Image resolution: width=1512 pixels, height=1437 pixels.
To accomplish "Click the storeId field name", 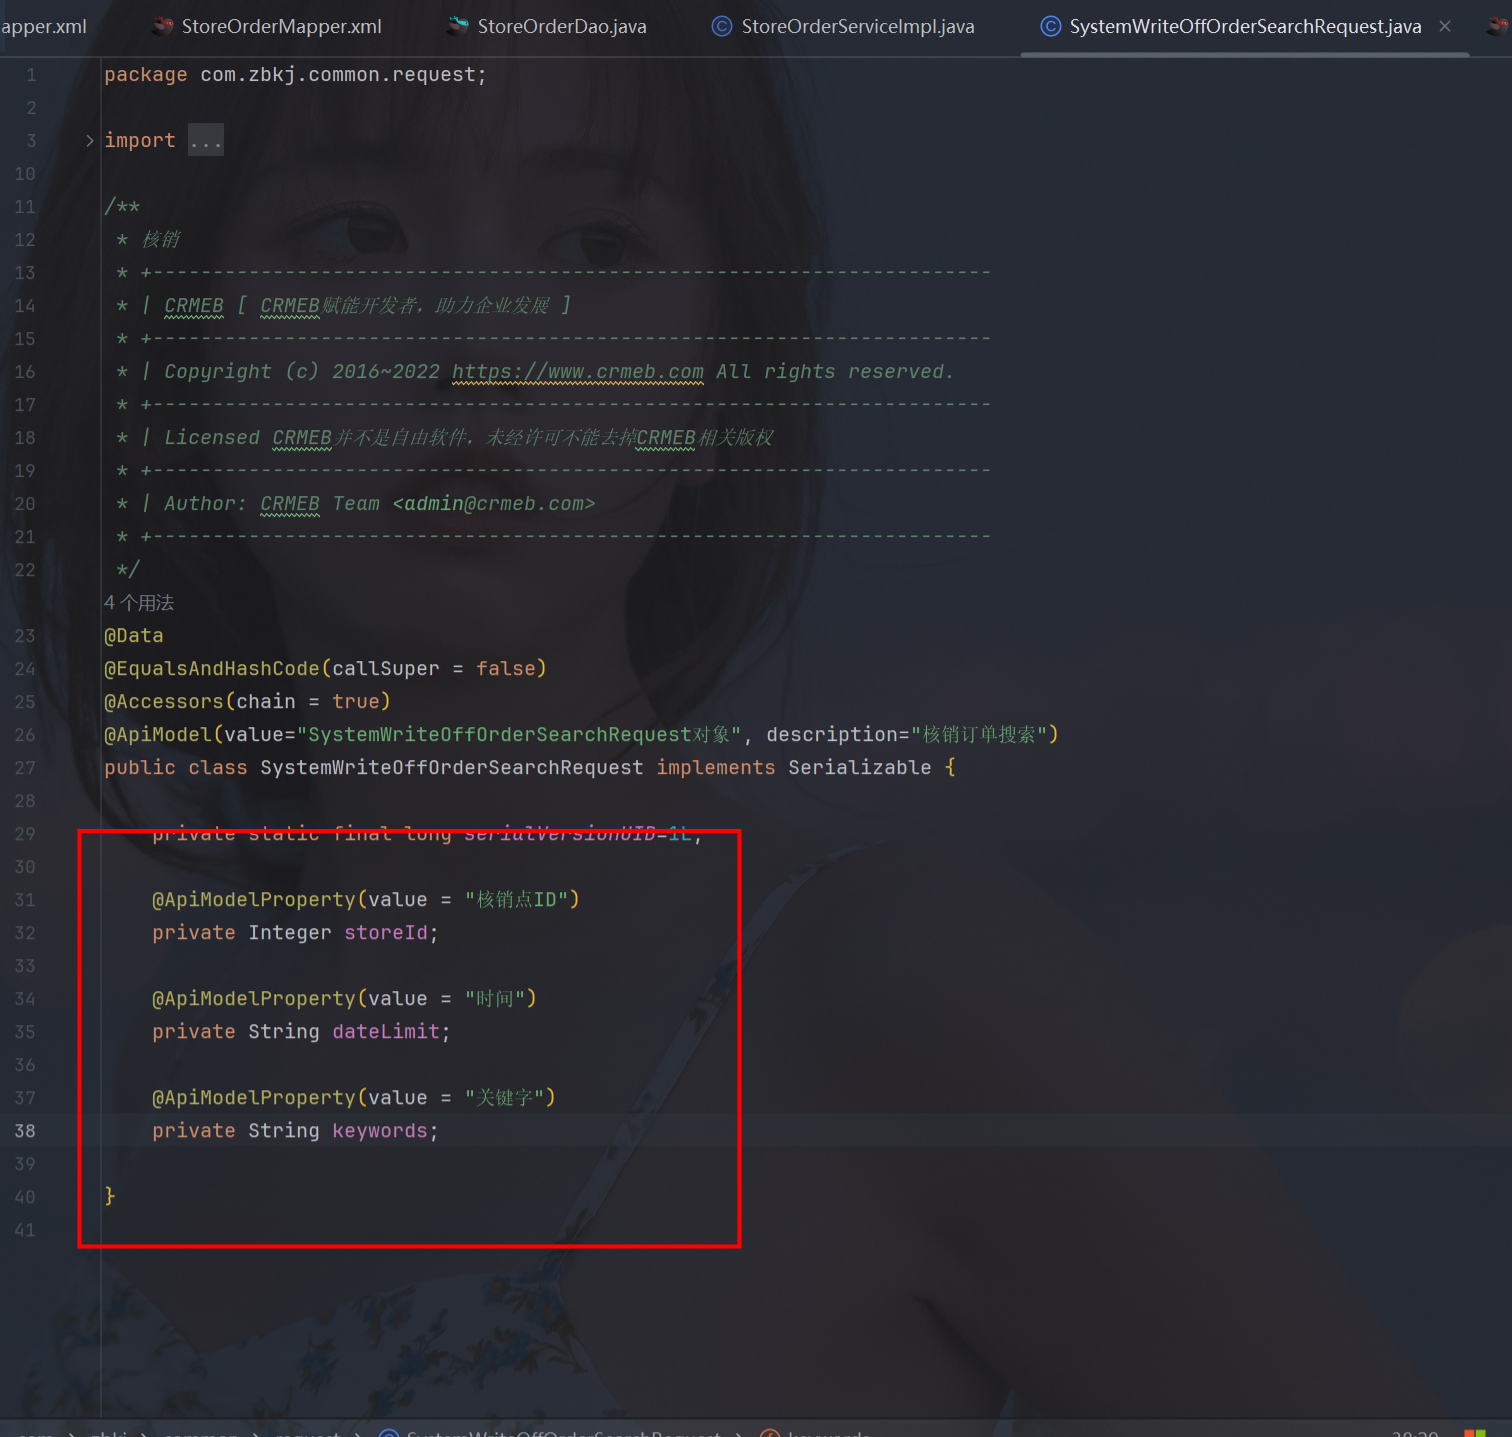I will click(385, 933).
